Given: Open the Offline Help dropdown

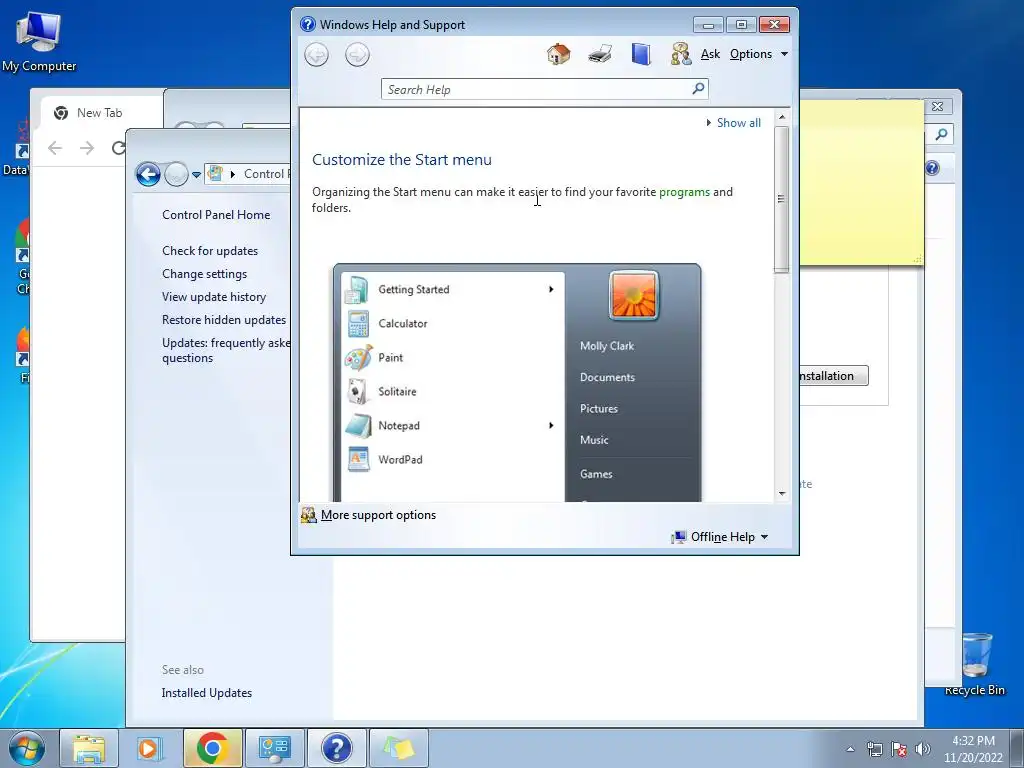Looking at the screenshot, I should [720, 537].
